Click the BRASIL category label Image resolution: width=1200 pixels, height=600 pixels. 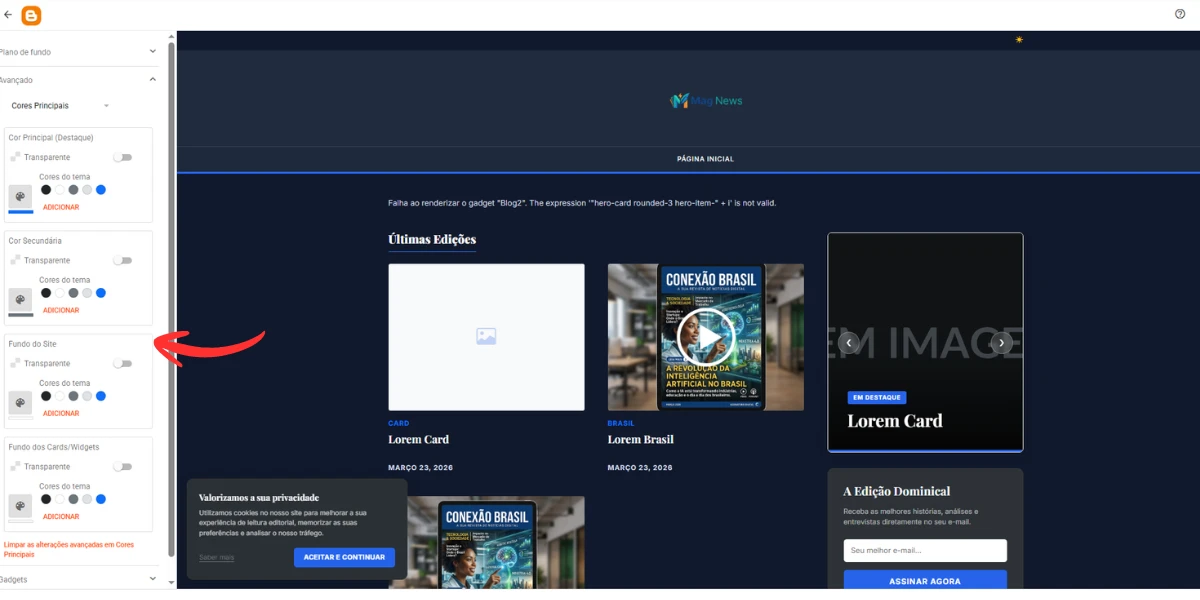coord(619,423)
